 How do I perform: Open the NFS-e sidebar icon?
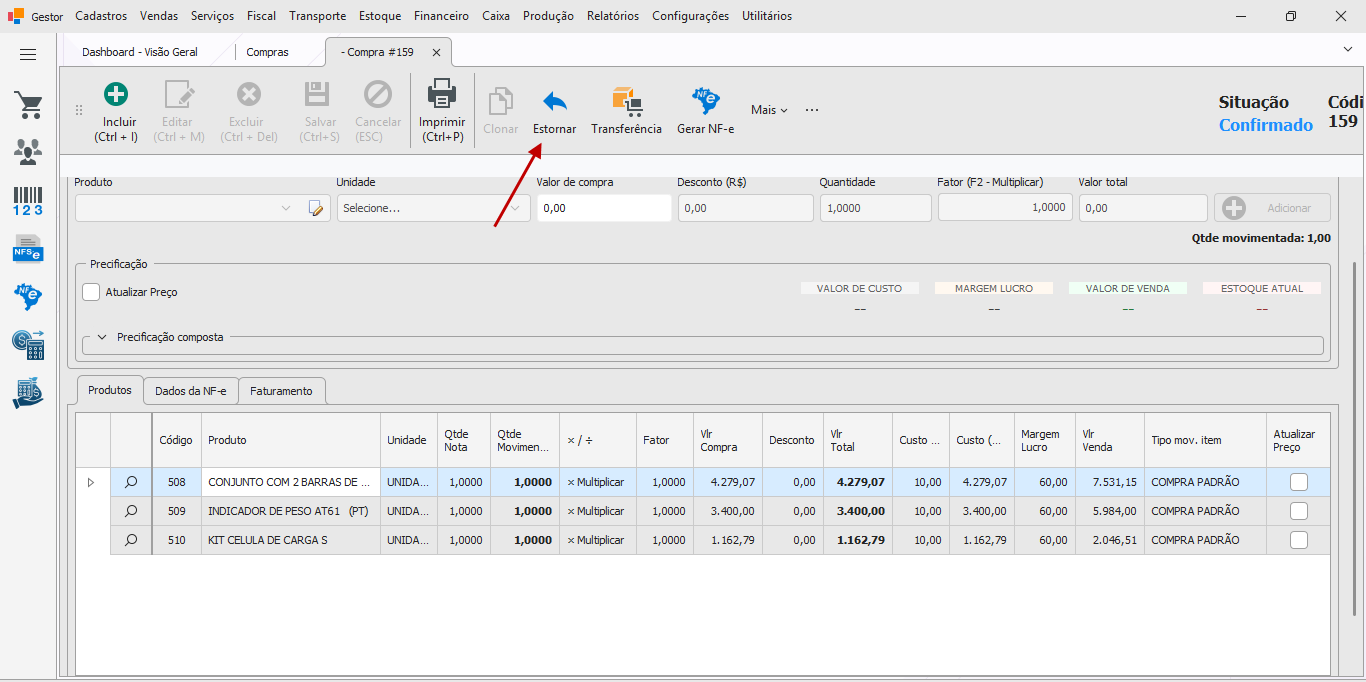(x=28, y=247)
